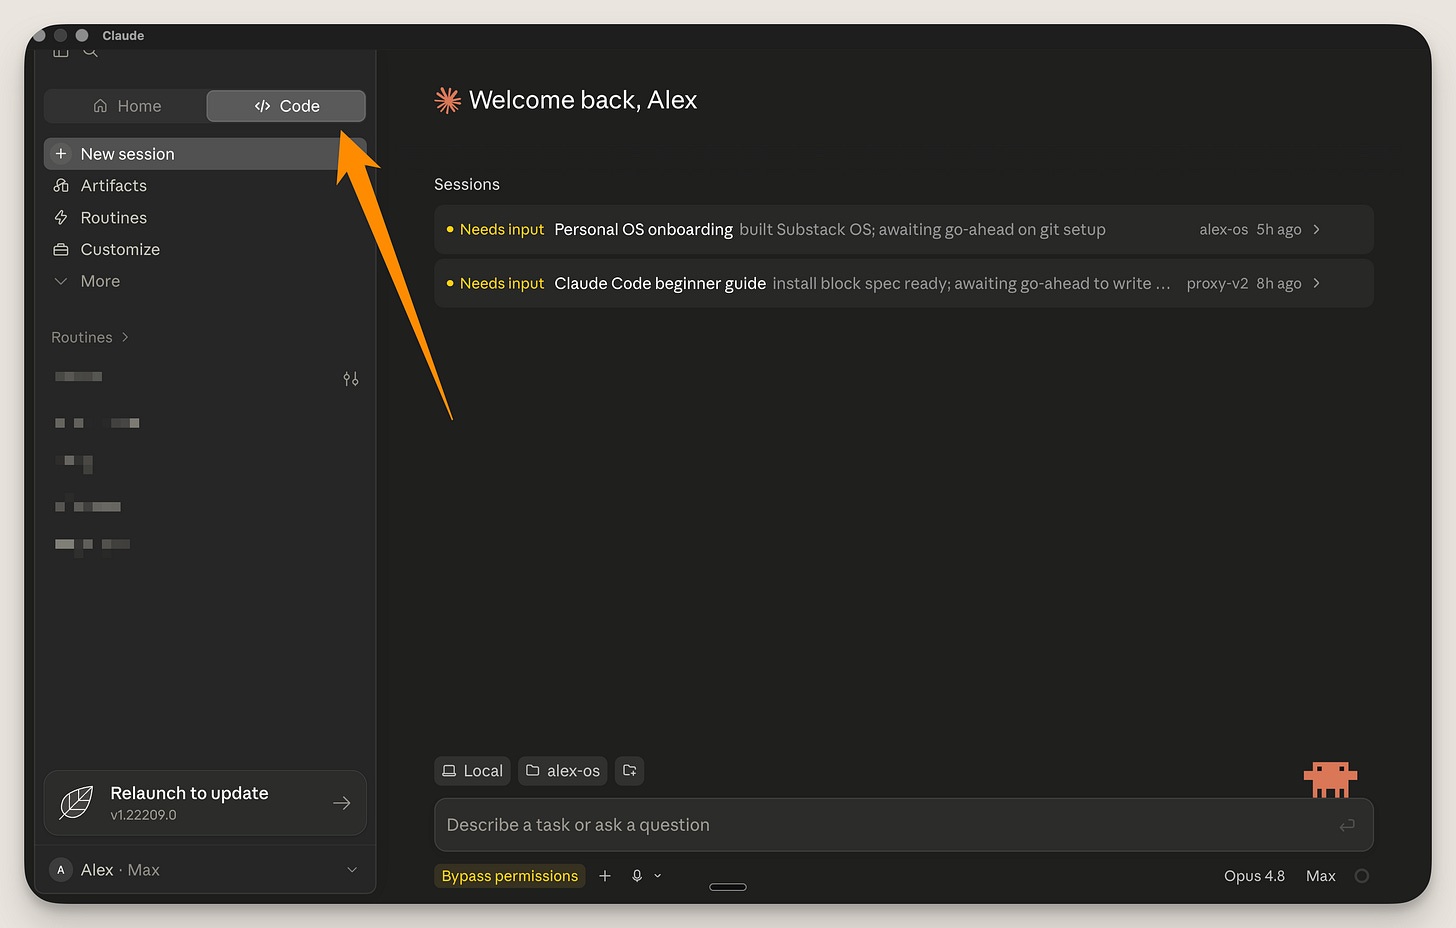
Task: Switch to the Home tab
Action: pyautogui.click(x=126, y=106)
